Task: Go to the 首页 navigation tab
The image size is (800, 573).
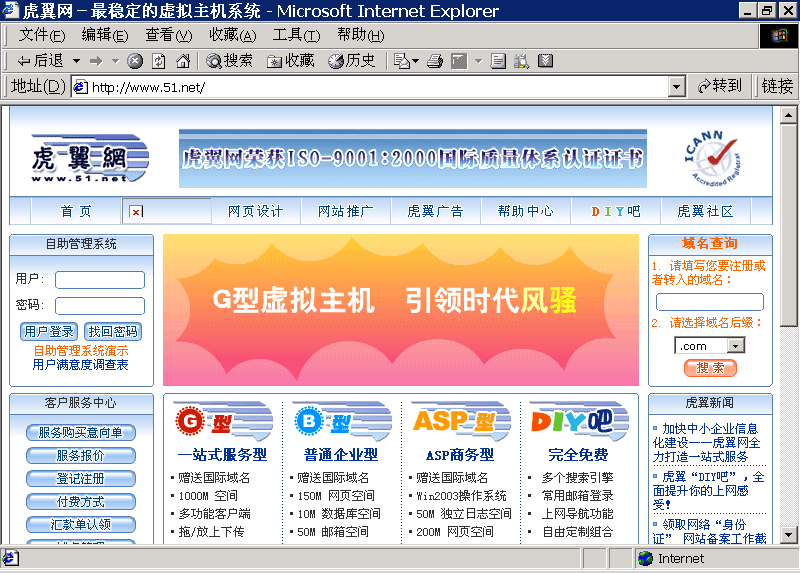Action: (x=76, y=211)
